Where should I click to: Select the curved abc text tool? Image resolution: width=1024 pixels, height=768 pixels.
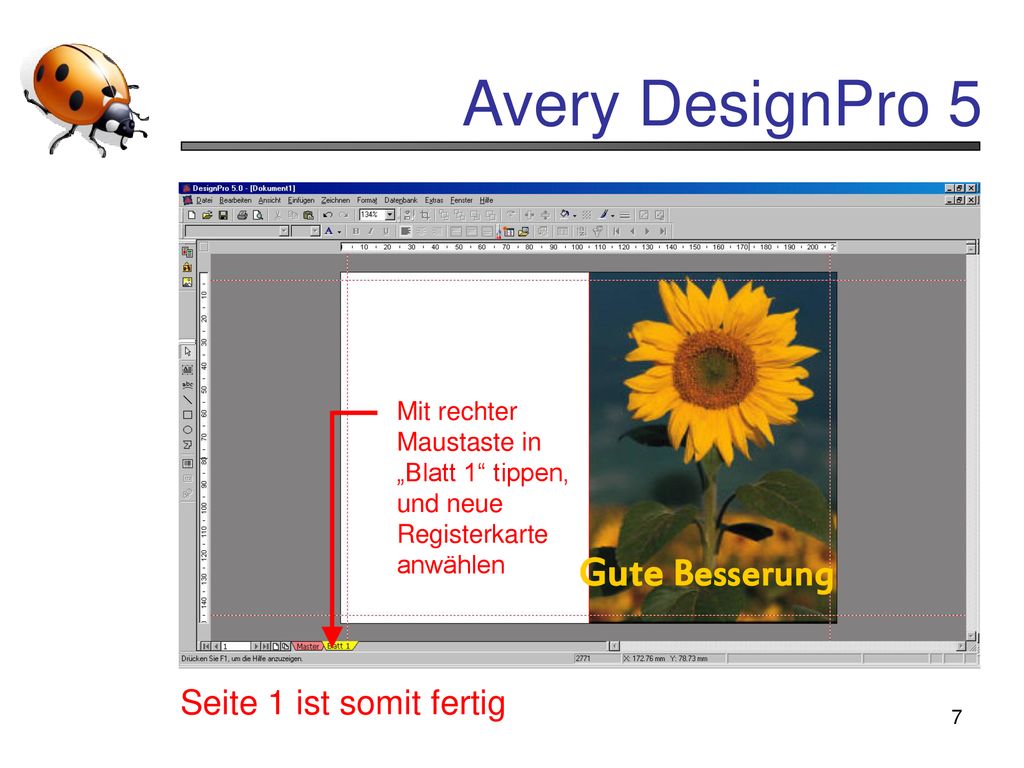point(187,385)
